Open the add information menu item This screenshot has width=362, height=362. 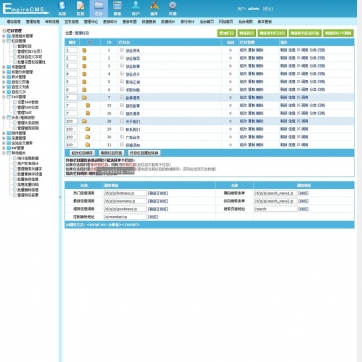click(x=14, y=22)
